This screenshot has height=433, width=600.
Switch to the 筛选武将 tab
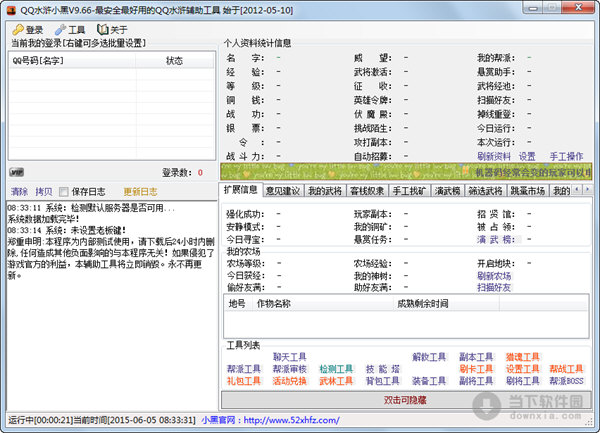(486, 190)
